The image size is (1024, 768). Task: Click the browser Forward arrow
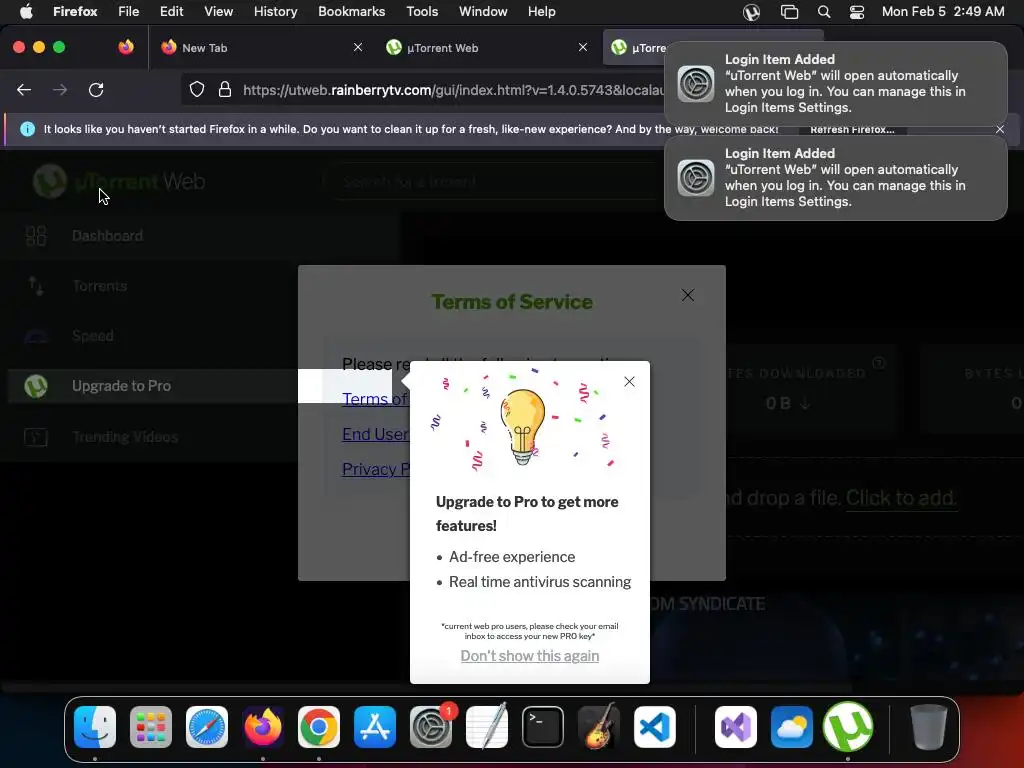(x=60, y=89)
